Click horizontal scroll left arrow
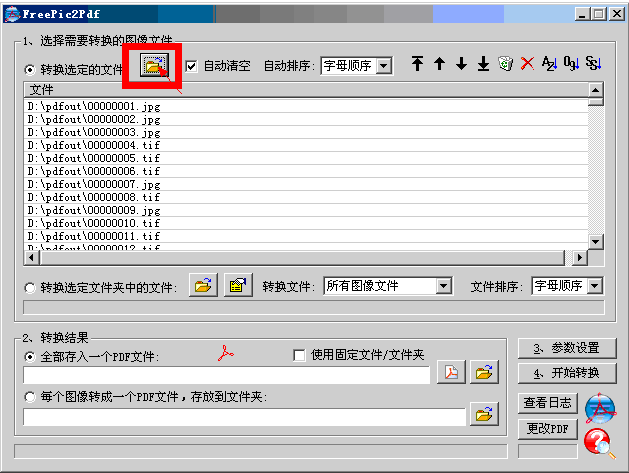The image size is (629, 473). click(x=32, y=258)
